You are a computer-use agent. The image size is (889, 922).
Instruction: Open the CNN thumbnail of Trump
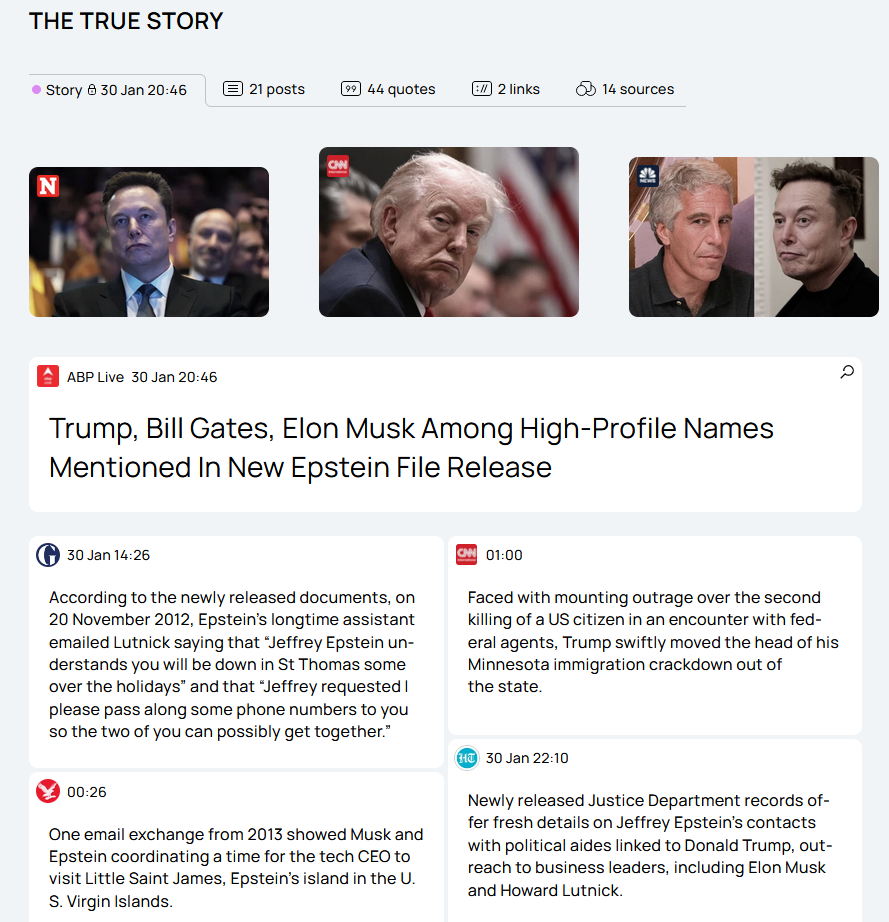[x=449, y=232]
